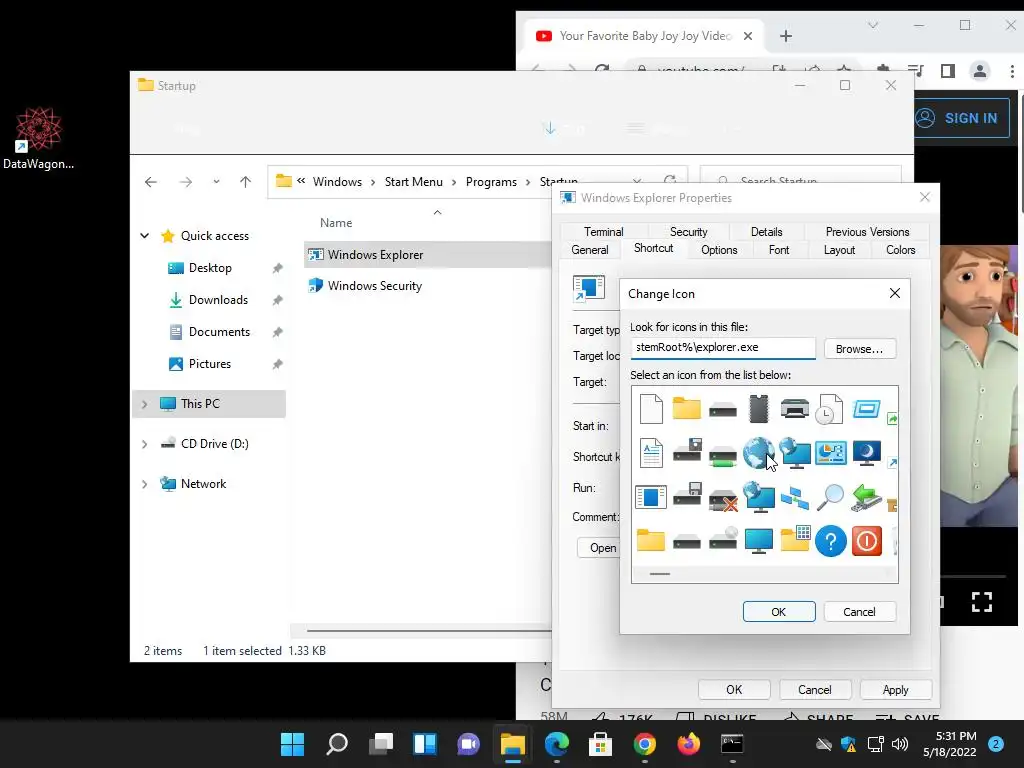
Task: Open Windows Start menu on taskbar
Action: tap(293, 744)
